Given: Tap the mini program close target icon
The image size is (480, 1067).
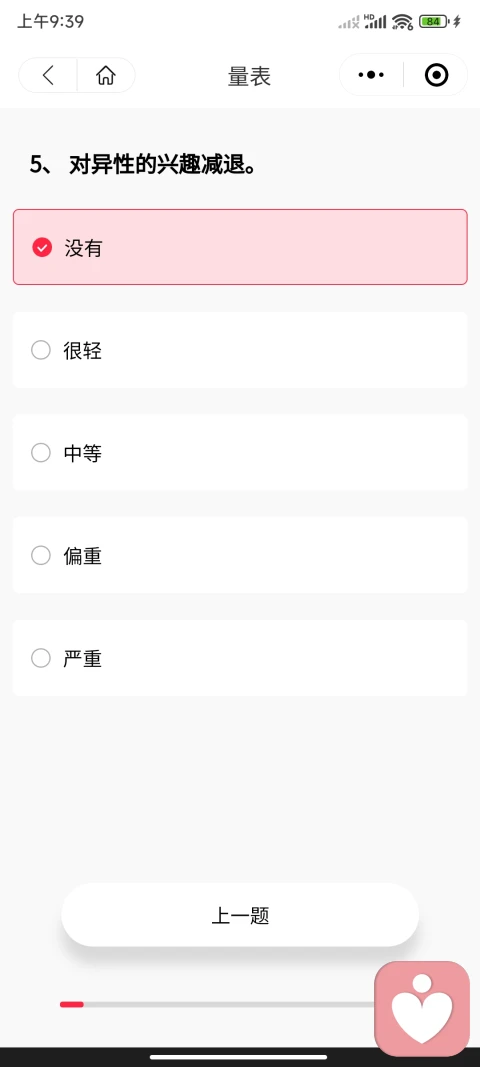Looking at the screenshot, I should pyautogui.click(x=436, y=75).
